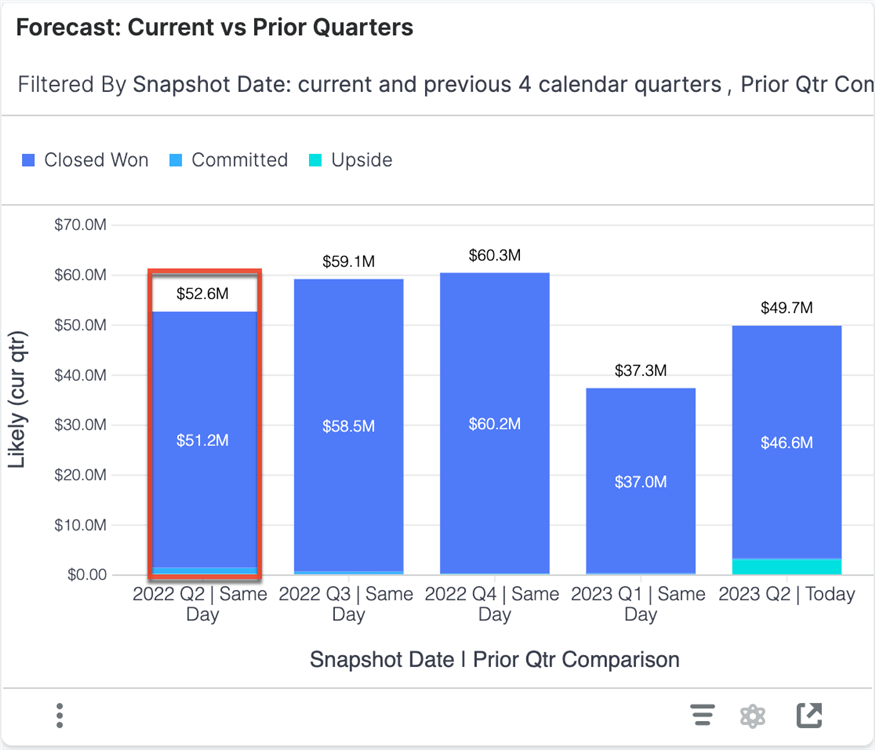Select the highlighted 2022 Q2 bar
This screenshot has width=875, height=750.
(203, 440)
